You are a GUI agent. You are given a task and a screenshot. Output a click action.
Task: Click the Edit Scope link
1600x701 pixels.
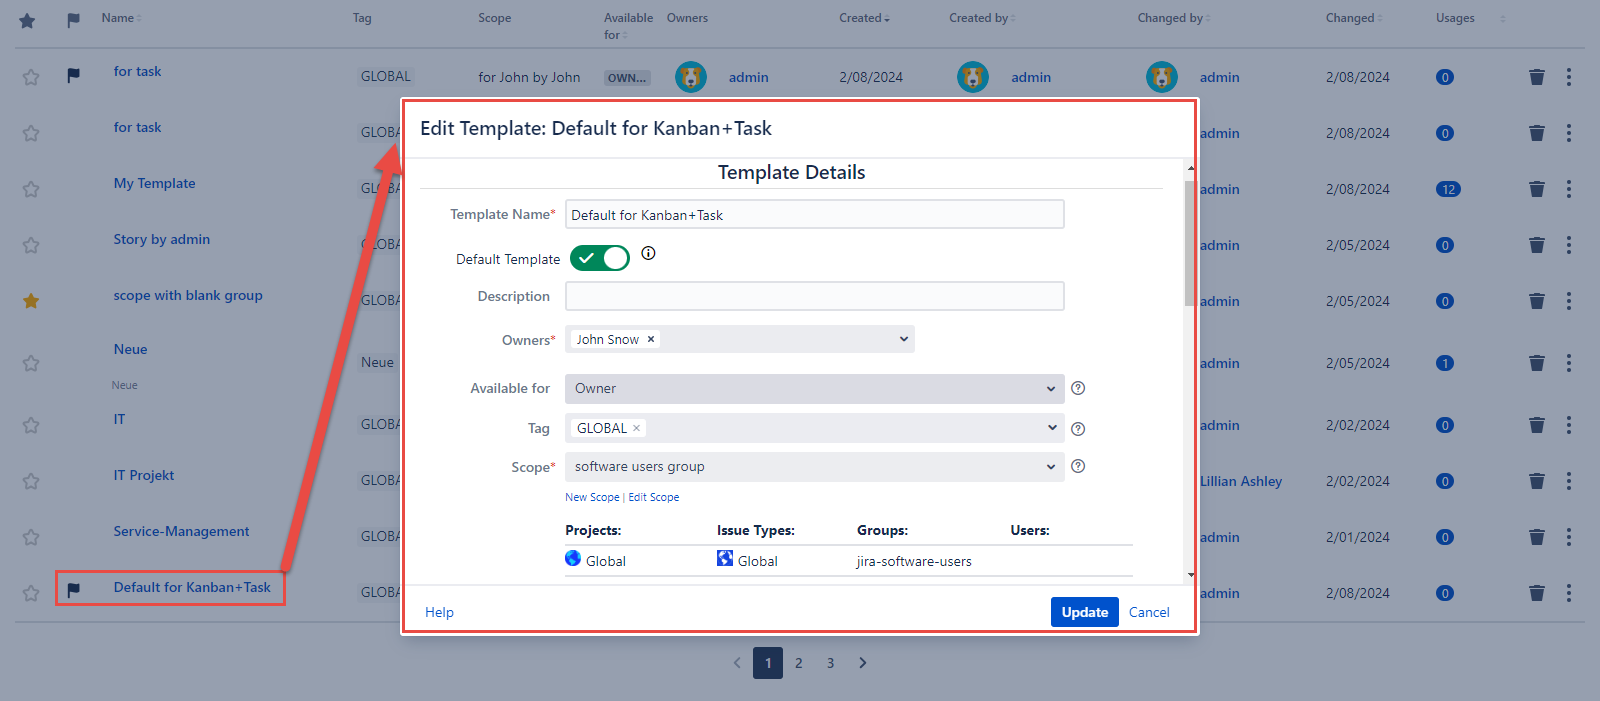click(653, 497)
